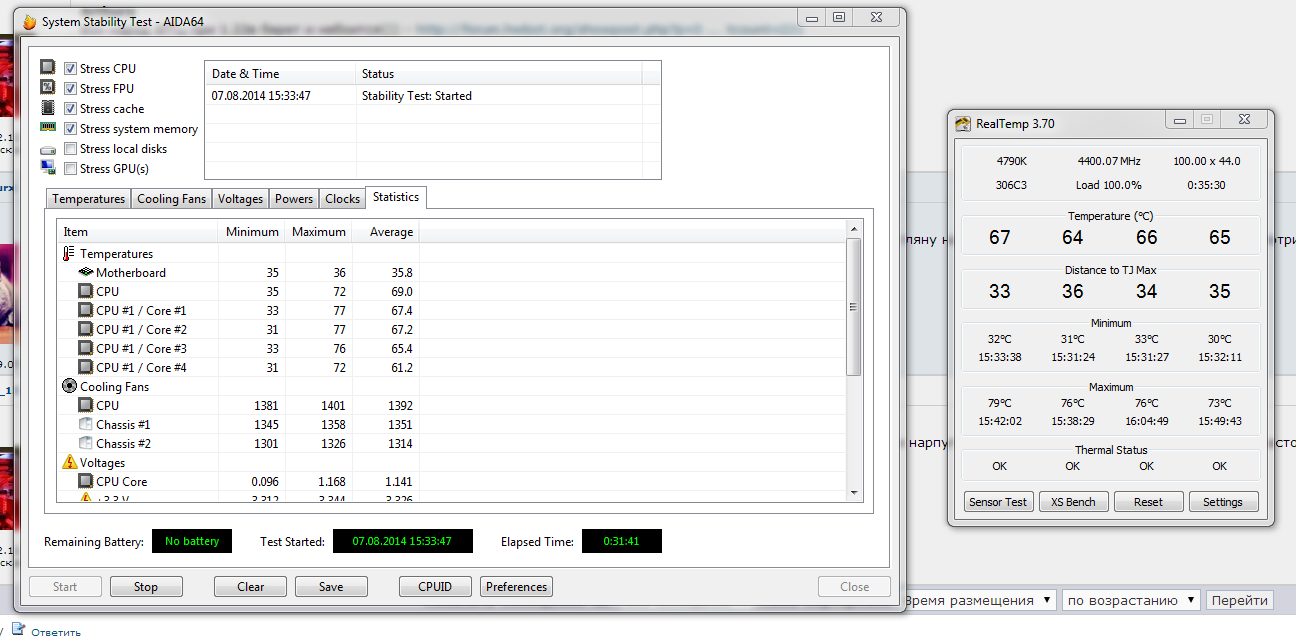Click Reset in RealTemp
This screenshot has width=1296, height=644.
click(1148, 502)
